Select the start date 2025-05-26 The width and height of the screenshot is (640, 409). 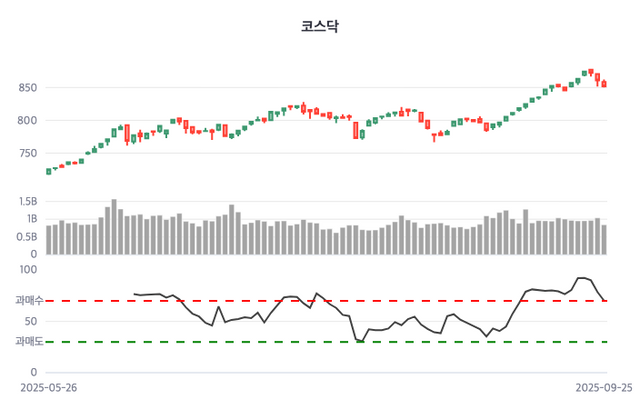tap(49, 386)
